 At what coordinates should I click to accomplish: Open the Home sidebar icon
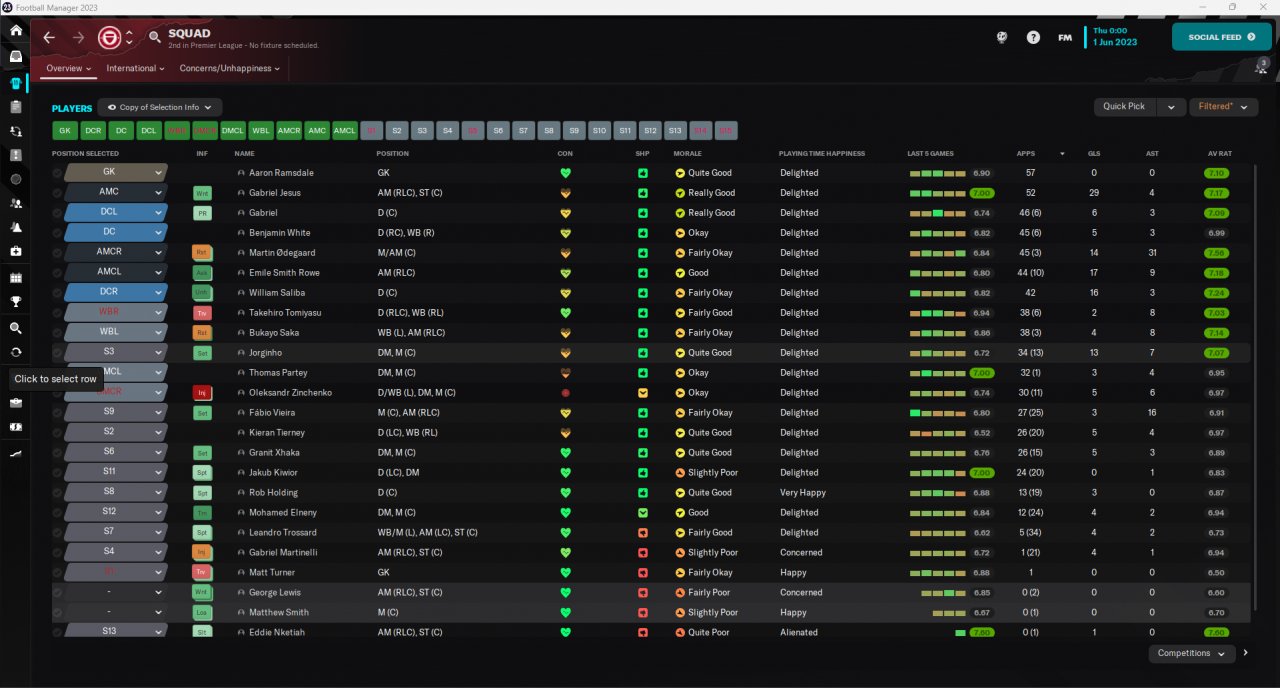point(16,31)
